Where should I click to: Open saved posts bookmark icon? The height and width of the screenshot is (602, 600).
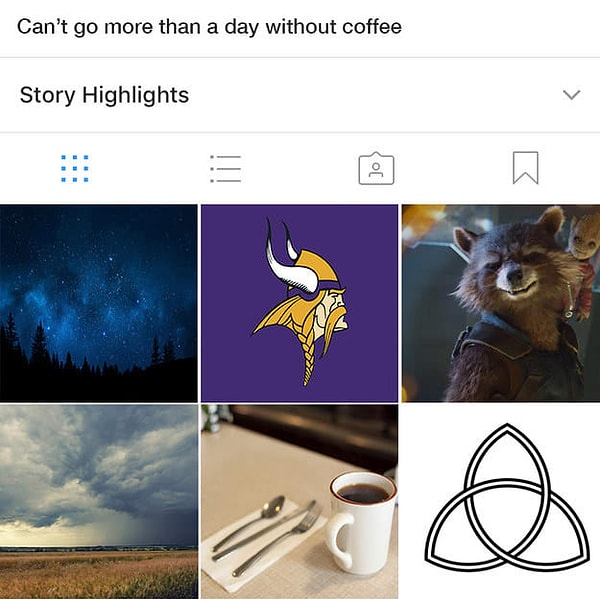tap(526, 168)
